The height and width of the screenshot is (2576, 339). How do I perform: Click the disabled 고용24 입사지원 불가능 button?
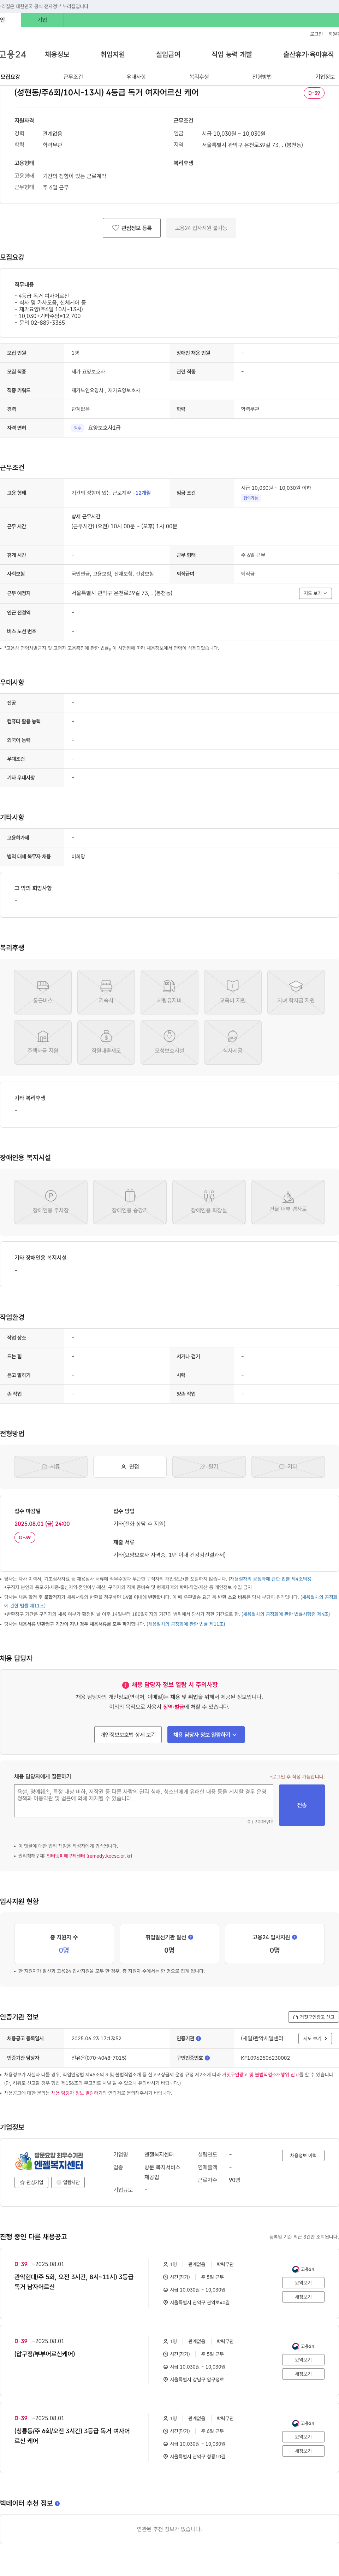[201, 228]
